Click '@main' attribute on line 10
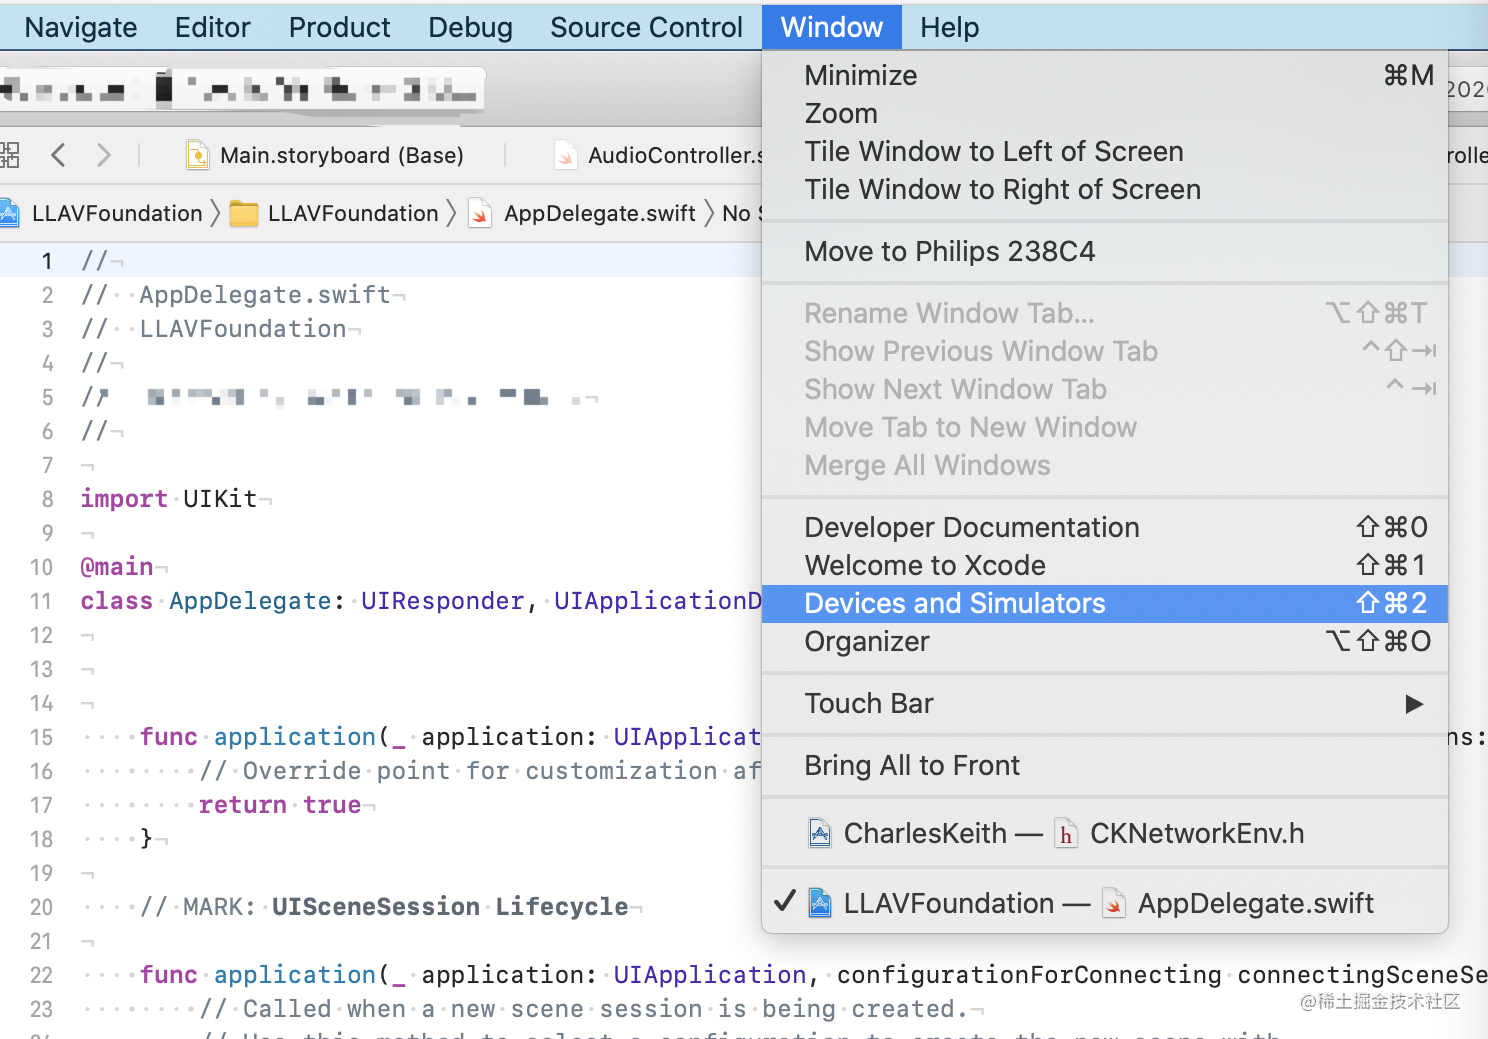Viewport: 1488px width, 1039px height. click(117, 567)
